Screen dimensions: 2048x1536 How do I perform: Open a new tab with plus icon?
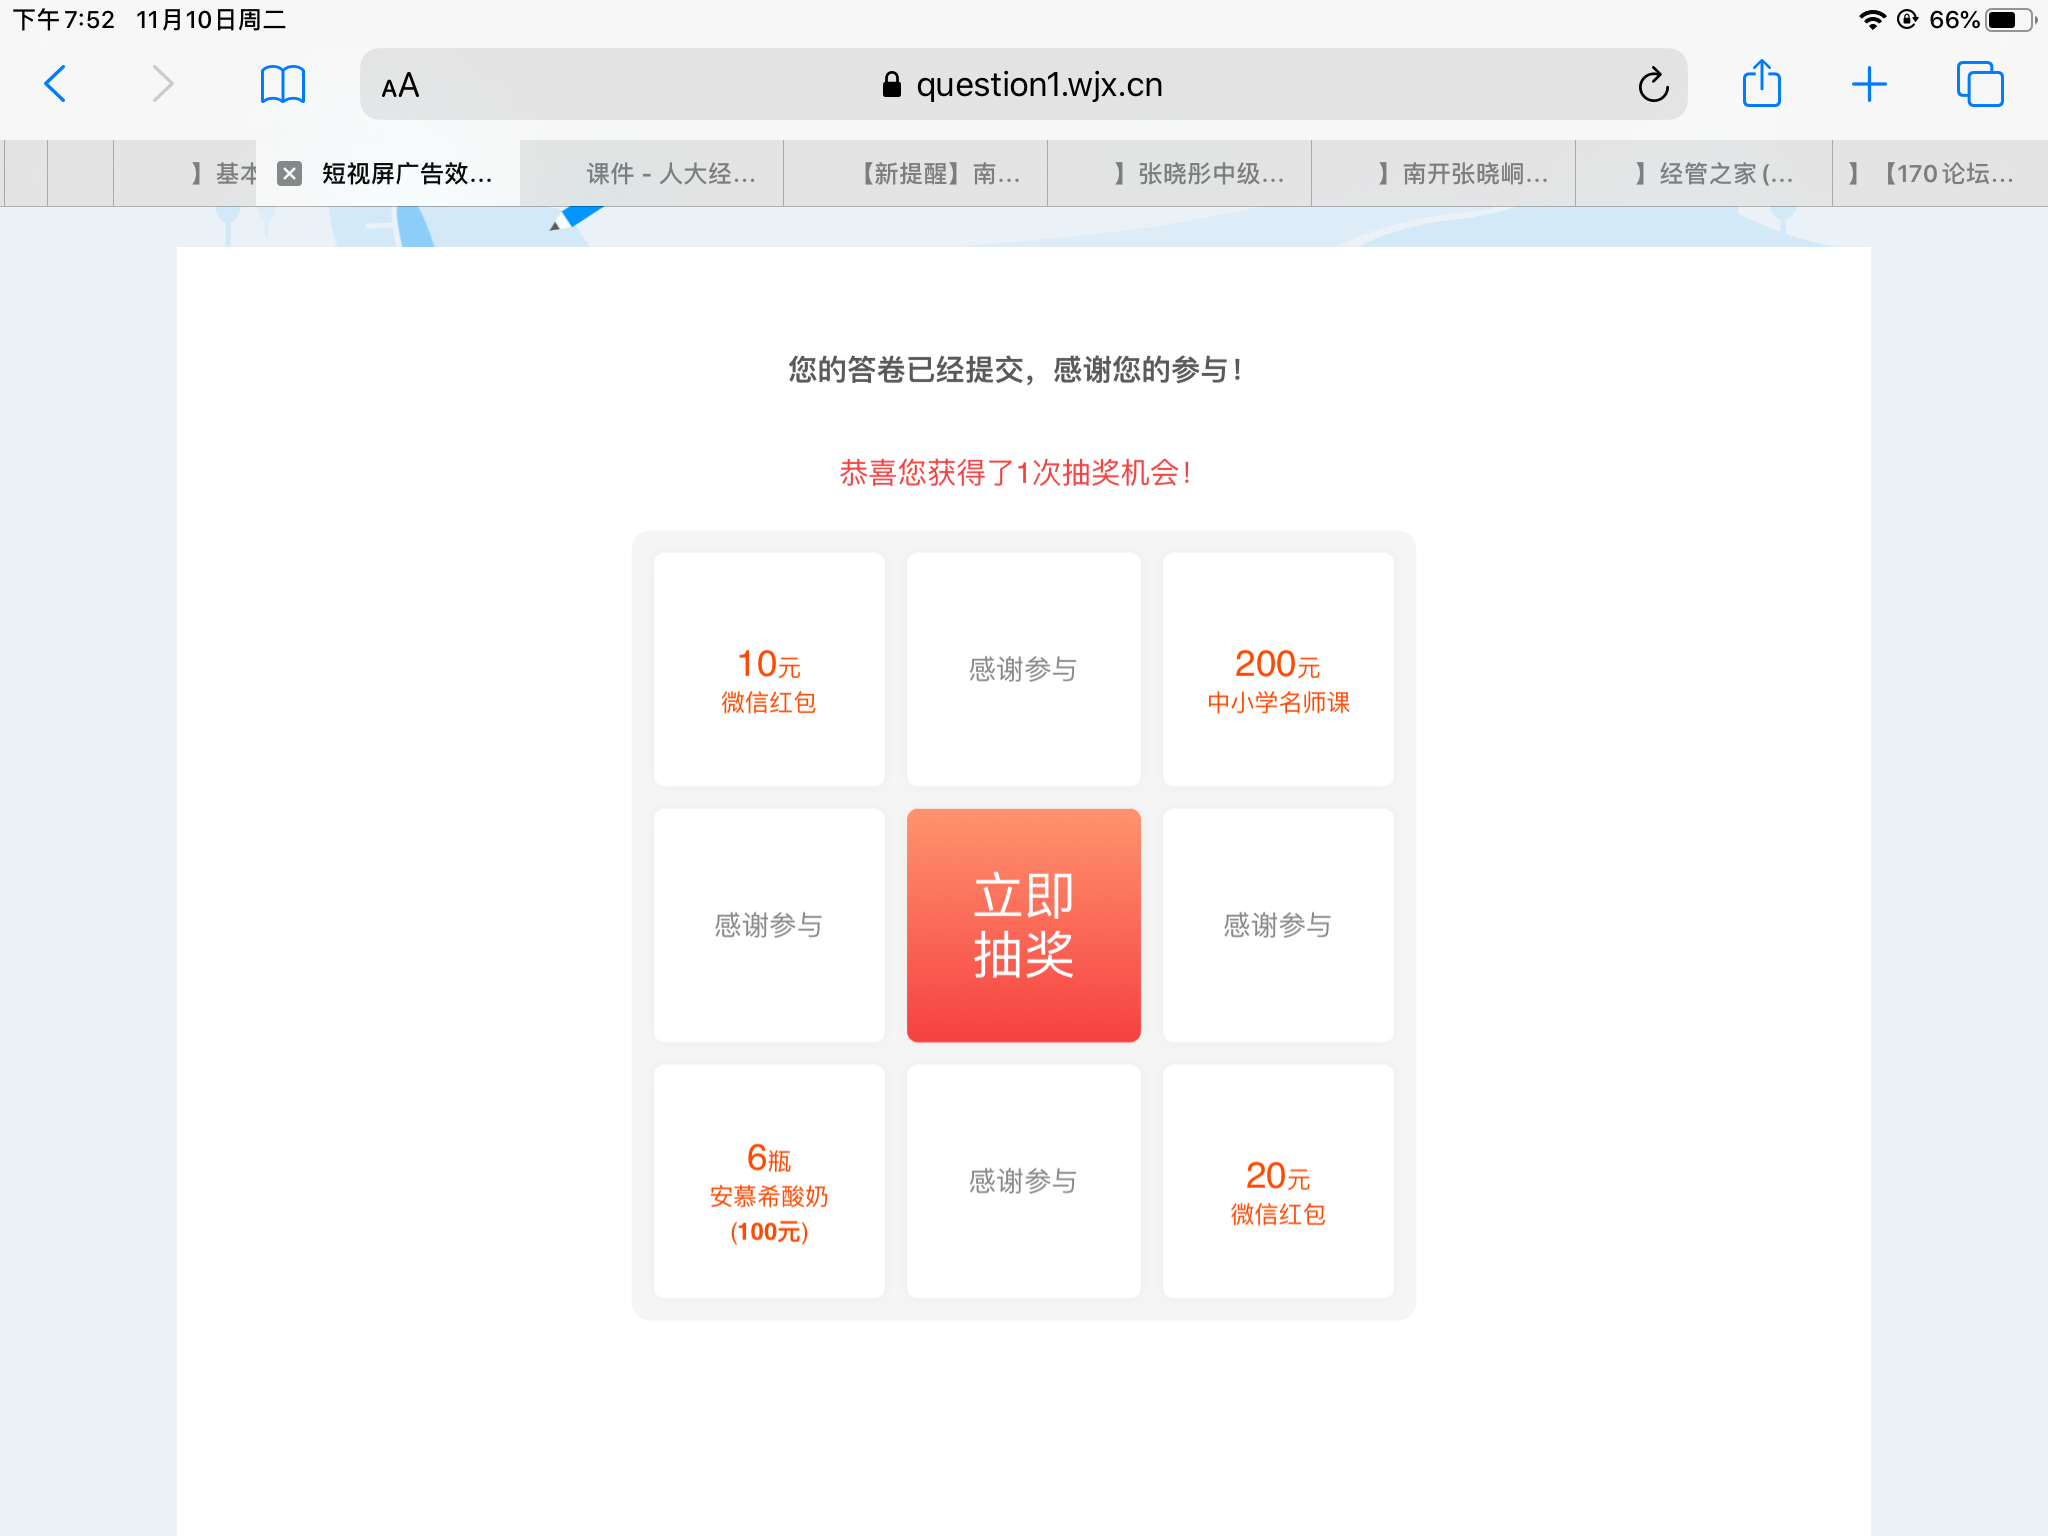pyautogui.click(x=1868, y=84)
